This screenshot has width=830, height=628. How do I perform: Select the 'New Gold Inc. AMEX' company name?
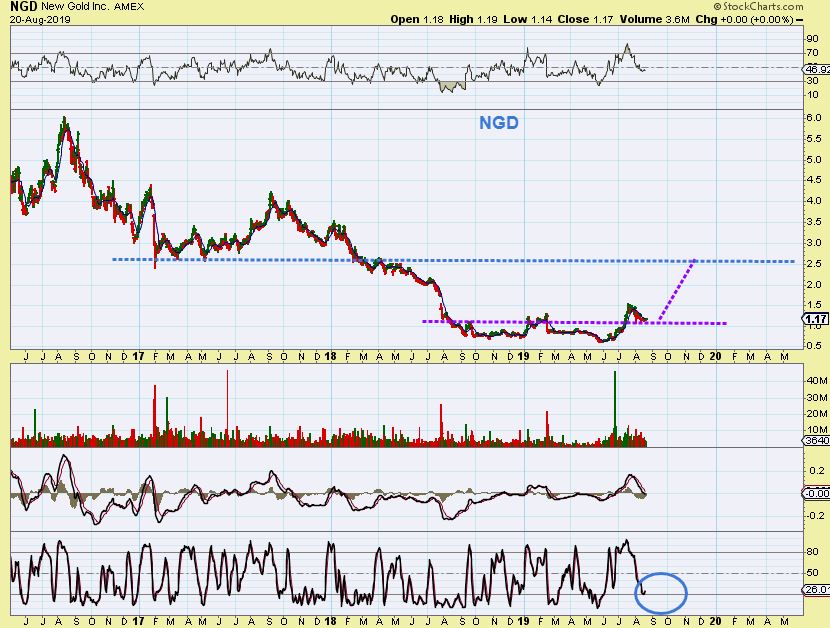pyautogui.click(x=93, y=7)
